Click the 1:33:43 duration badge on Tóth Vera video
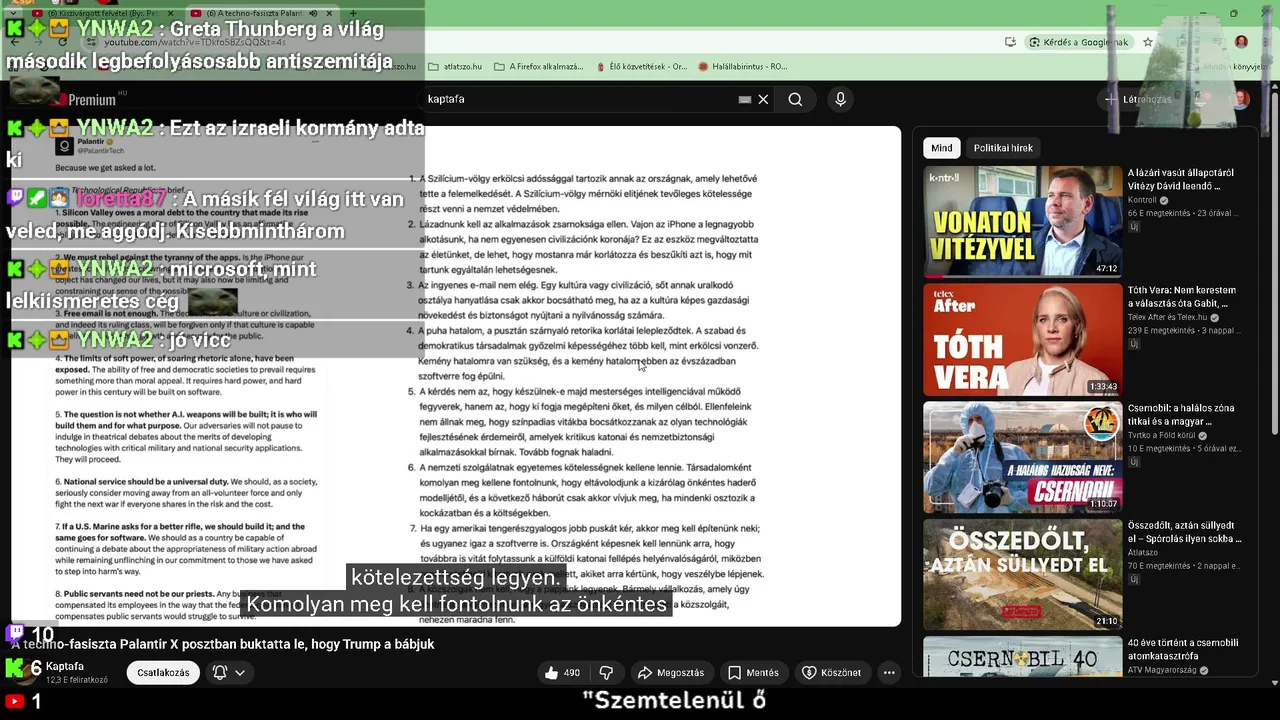This screenshot has width=1280, height=720. pyautogui.click(x=1103, y=386)
